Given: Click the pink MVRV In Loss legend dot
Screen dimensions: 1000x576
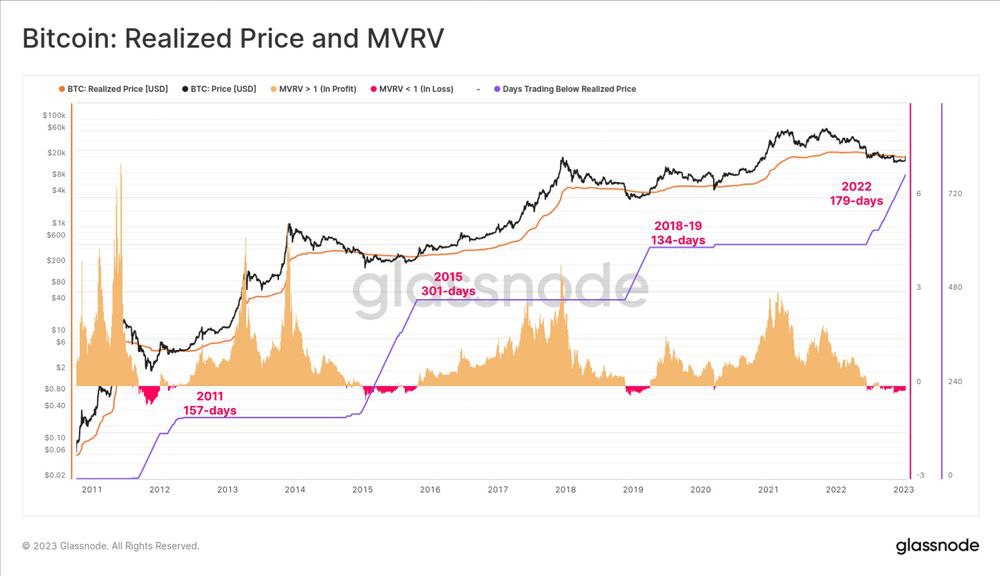Looking at the screenshot, I should (374, 89).
